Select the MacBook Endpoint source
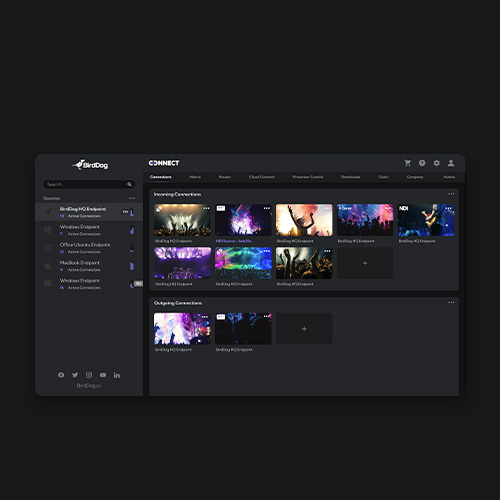The height and width of the screenshot is (500, 500). [x=89, y=266]
